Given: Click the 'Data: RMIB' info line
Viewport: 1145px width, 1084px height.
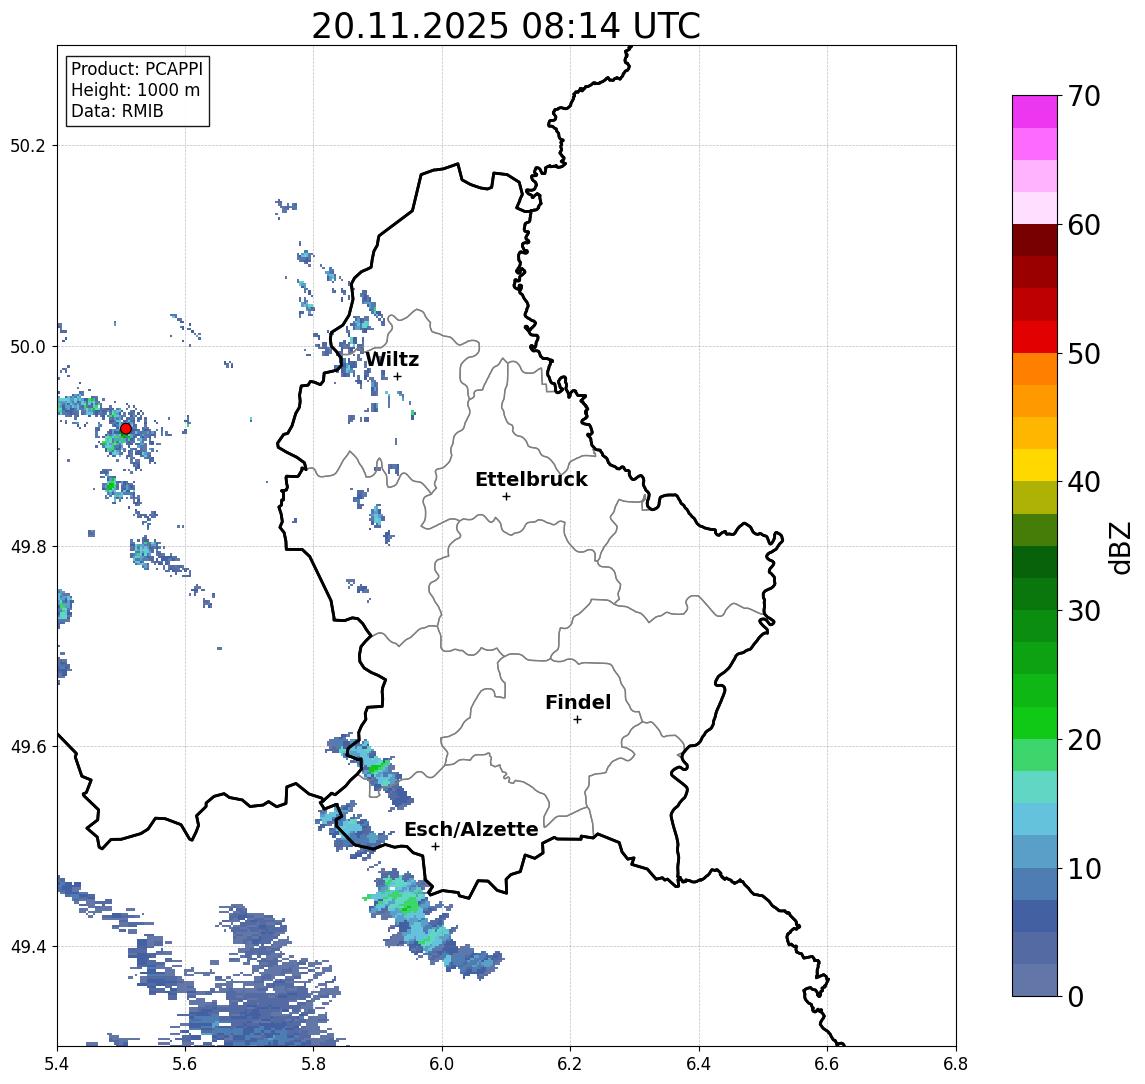Looking at the screenshot, I should [117, 111].
